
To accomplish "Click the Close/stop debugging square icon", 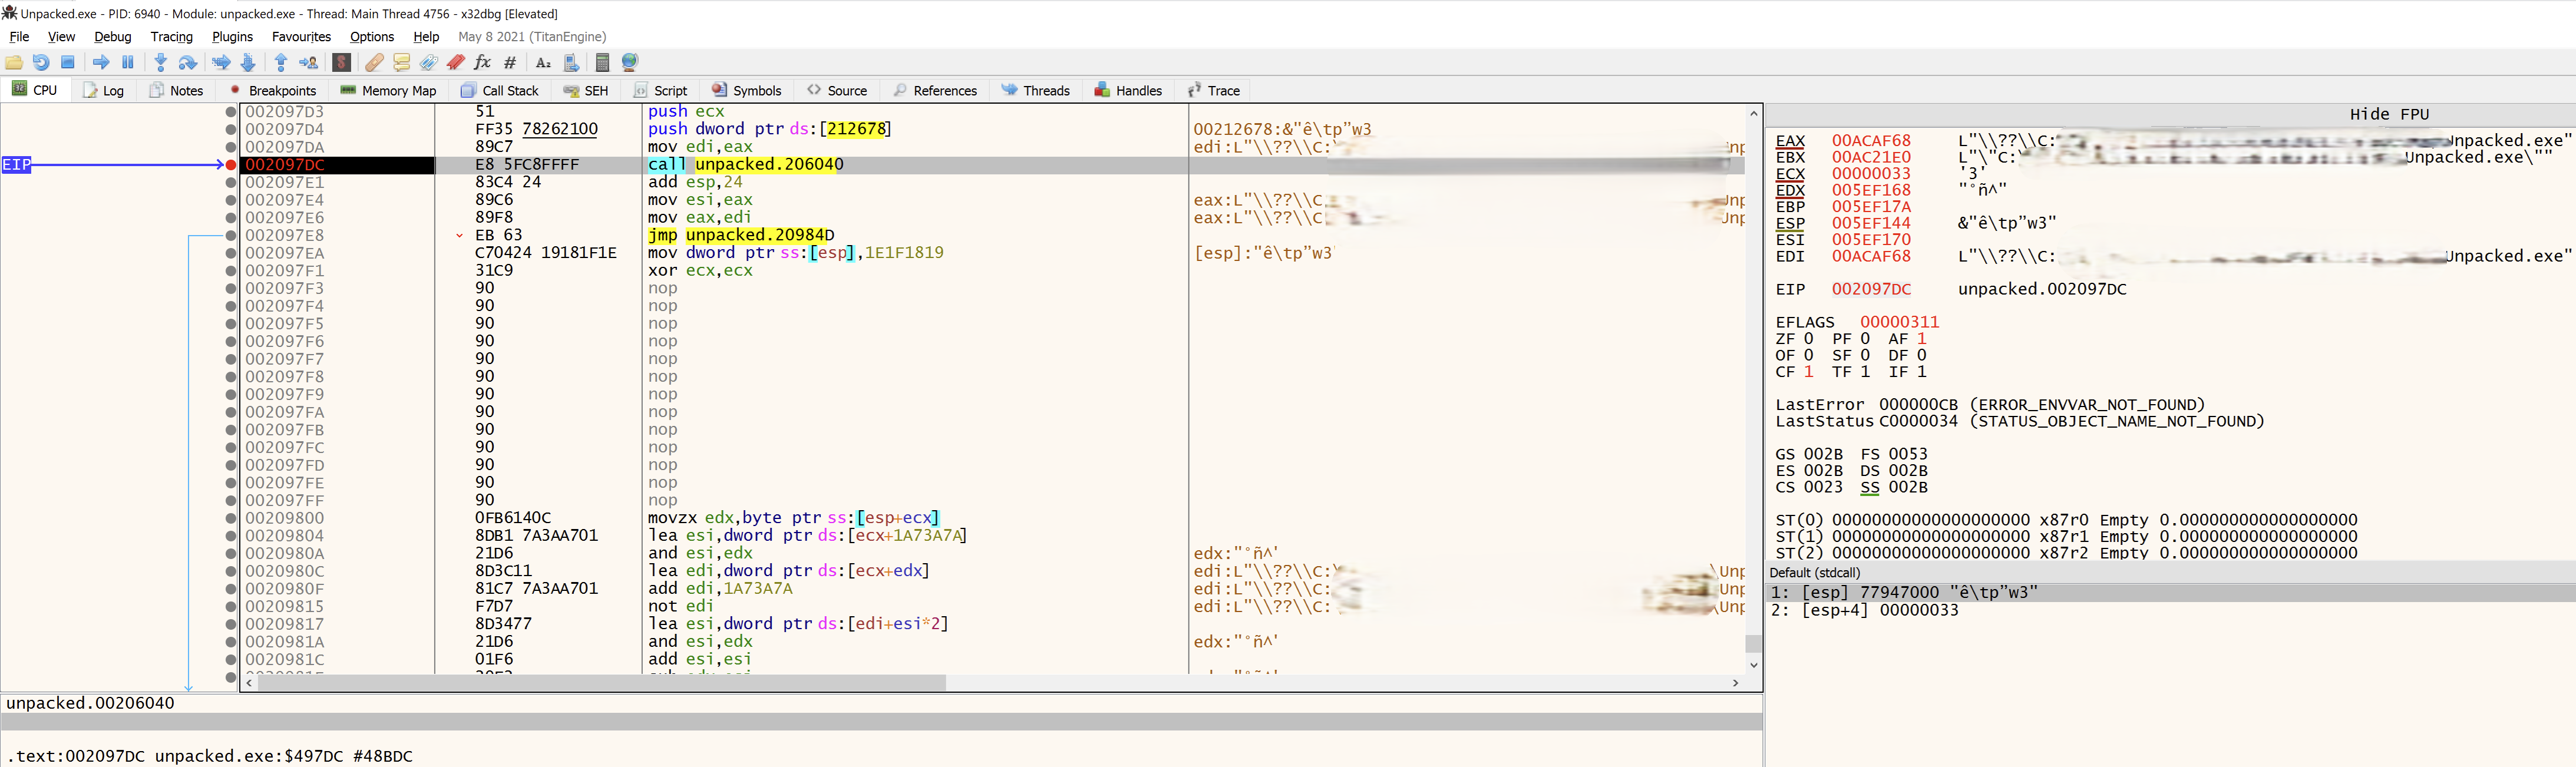I will point(68,62).
